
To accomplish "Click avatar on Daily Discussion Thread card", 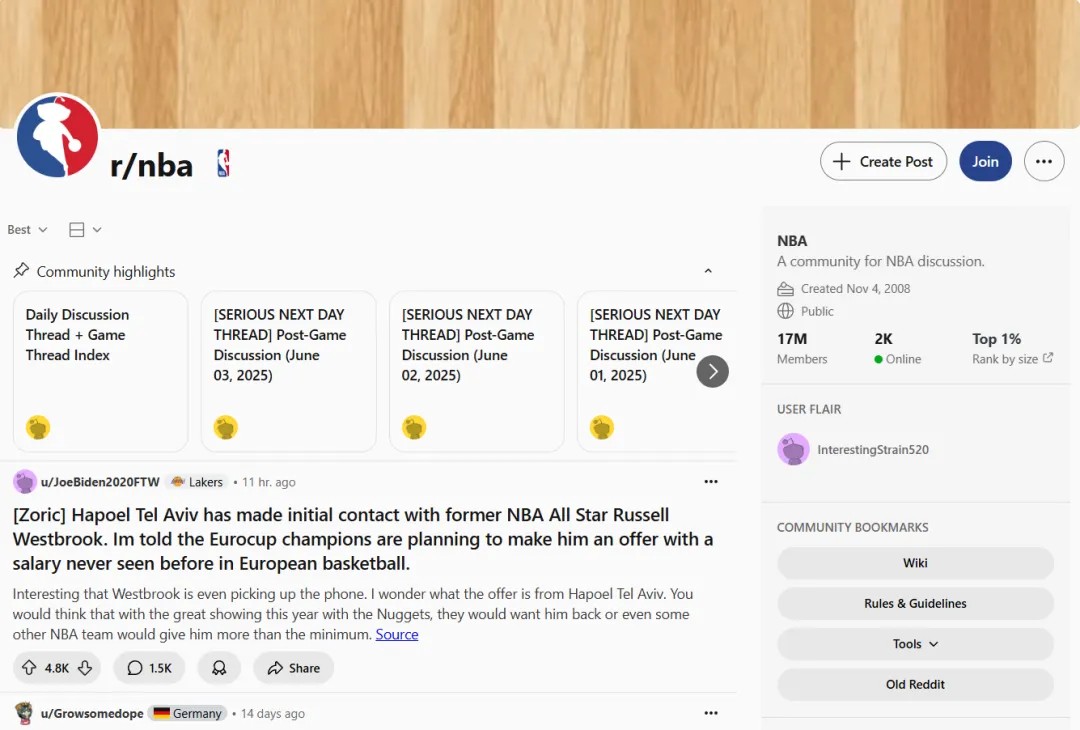I will (x=38, y=427).
